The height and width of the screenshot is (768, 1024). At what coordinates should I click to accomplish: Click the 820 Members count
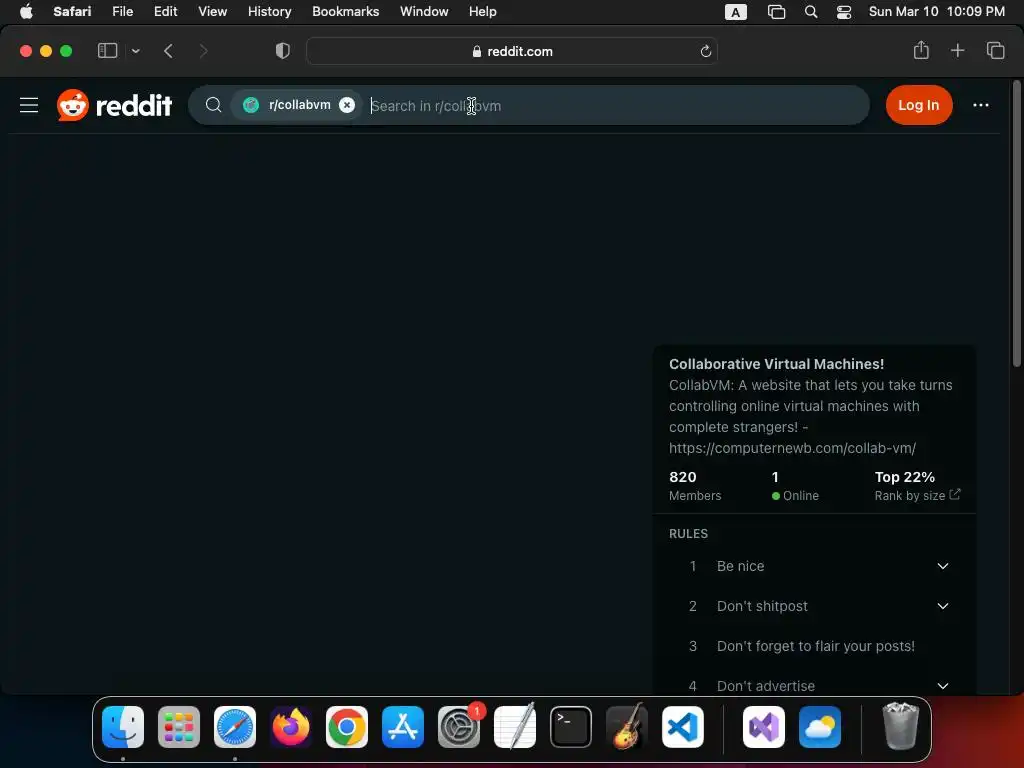(x=695, y=486)
